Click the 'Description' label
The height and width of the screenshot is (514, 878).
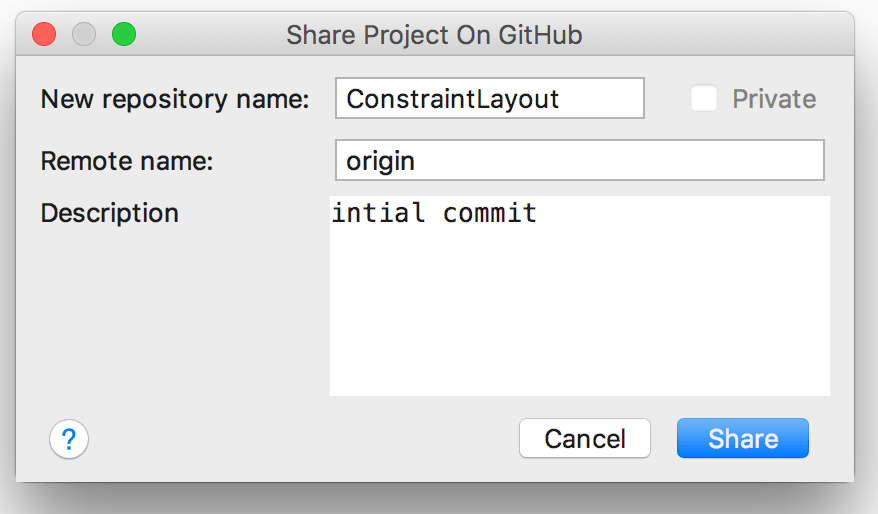tap(110, 213)
